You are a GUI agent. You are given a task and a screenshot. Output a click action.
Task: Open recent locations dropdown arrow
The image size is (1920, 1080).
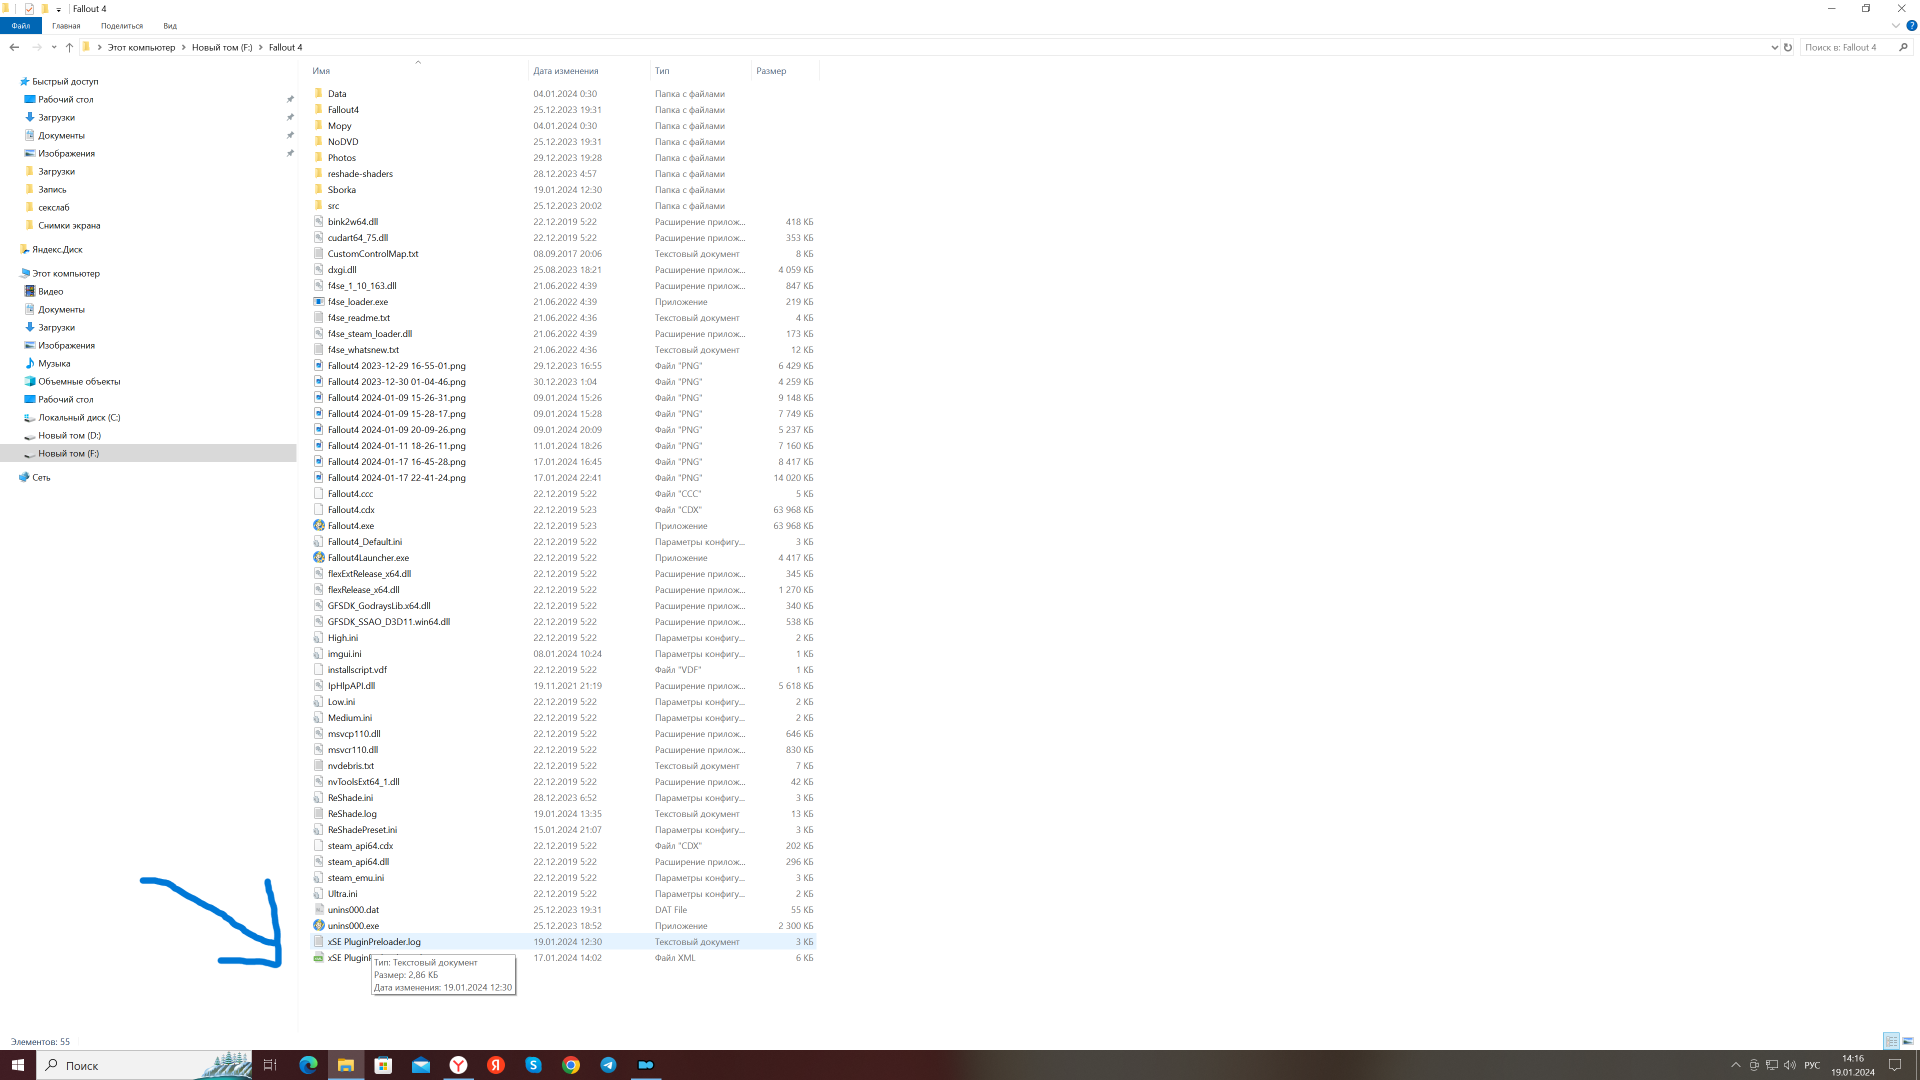(54, 47)
